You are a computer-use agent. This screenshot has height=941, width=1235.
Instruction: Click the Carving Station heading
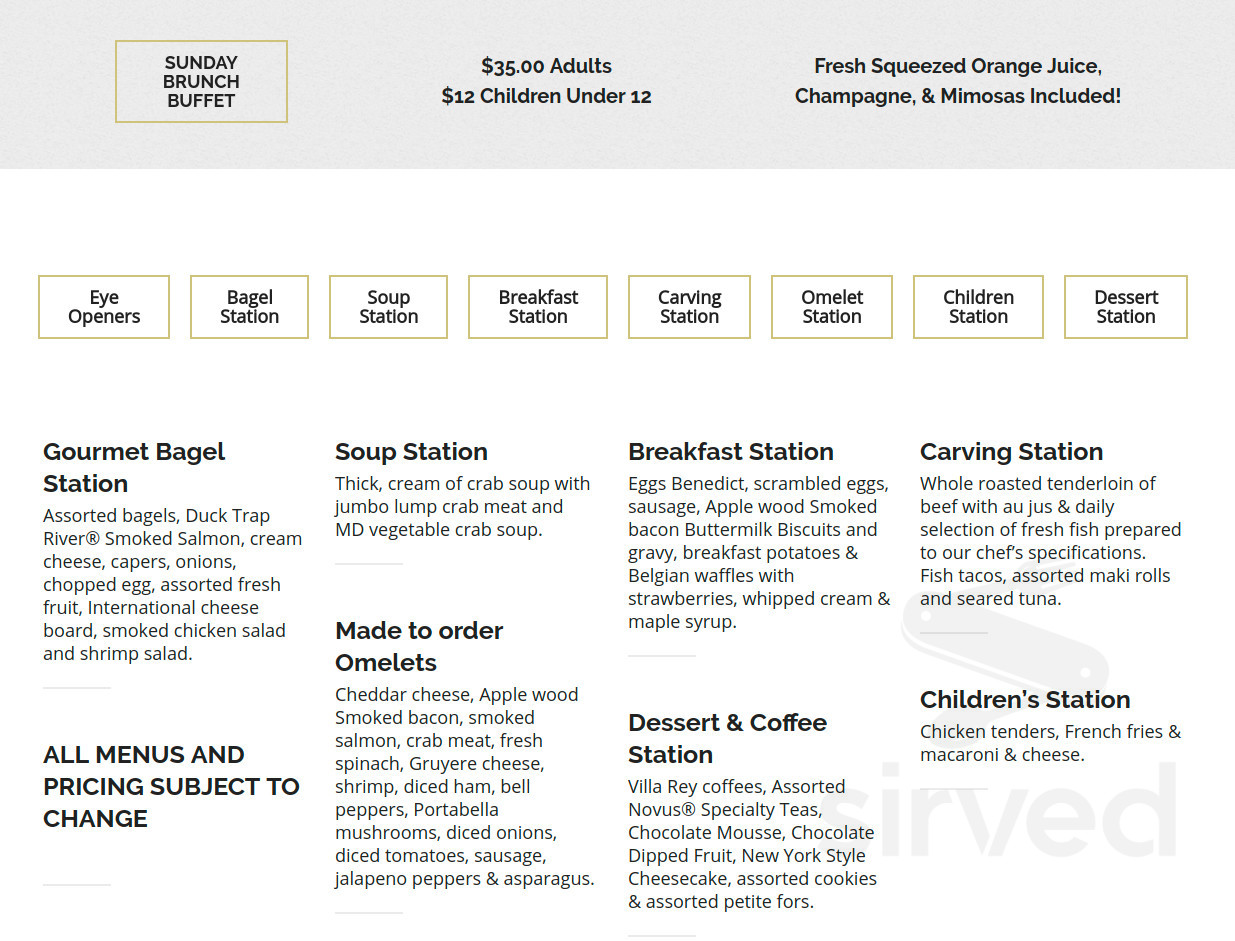coord(1011,451)
